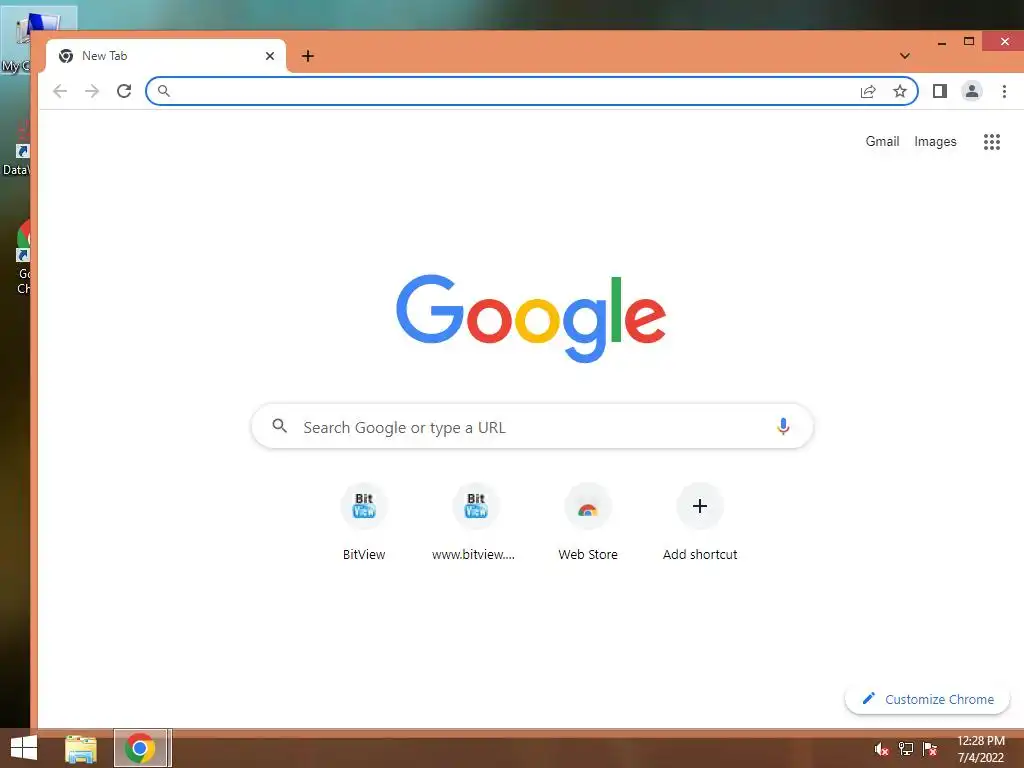The image size is (1024, 768).
Task: Click the address bar search magnifier icon
Action: point(164,91)
